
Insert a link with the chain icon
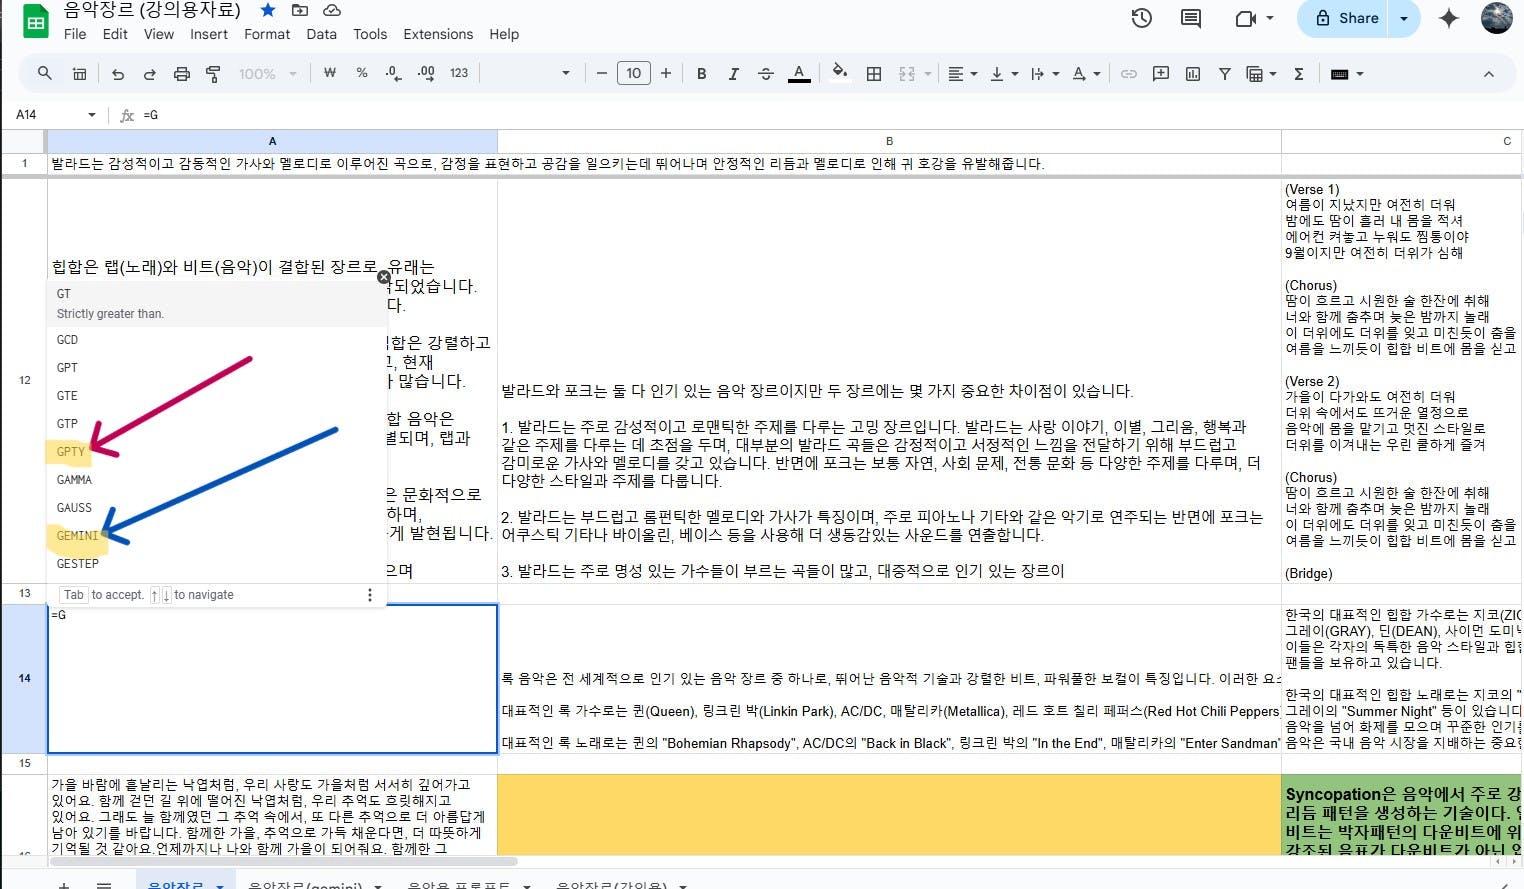click(x=1129, y=73)
